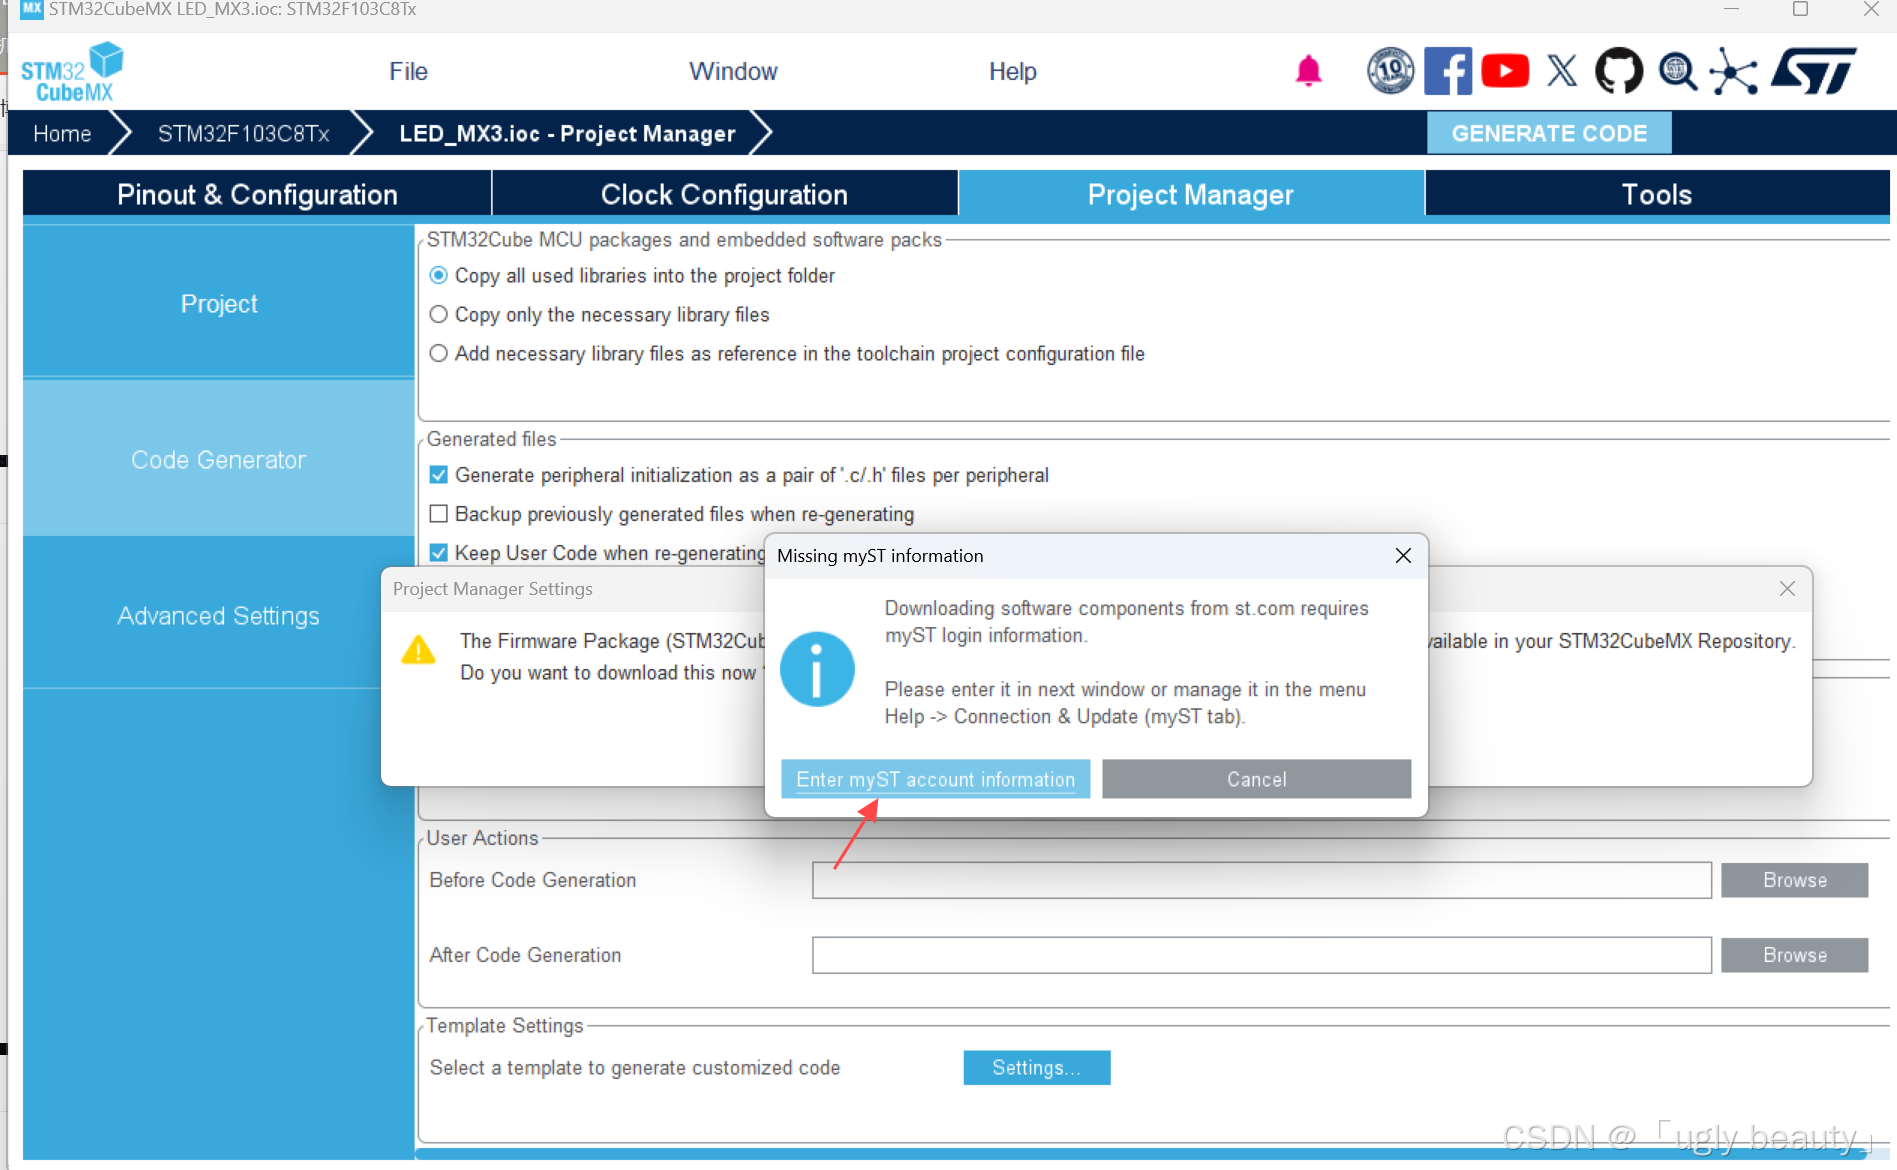Open the File menu
1897x1170 pixels.
[408, 71]
